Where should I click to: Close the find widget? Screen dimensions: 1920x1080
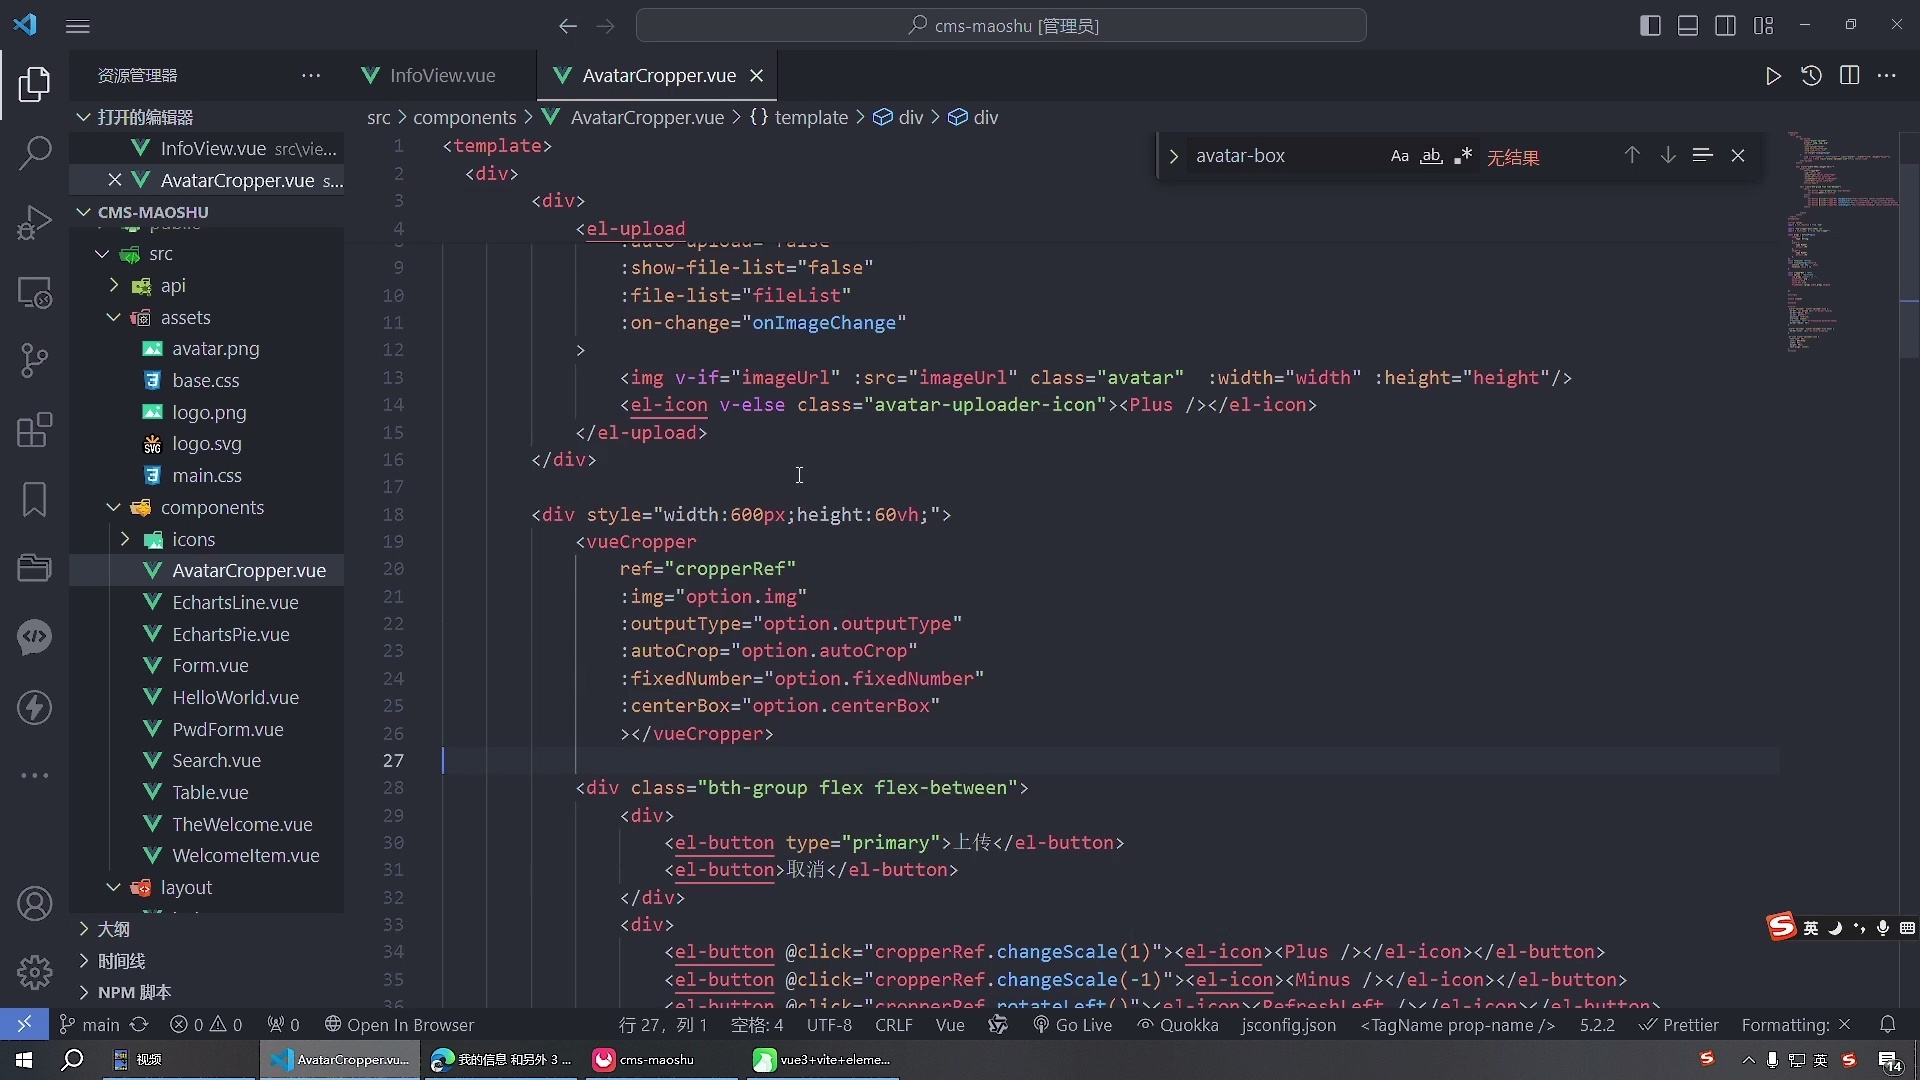point(1738,155)
